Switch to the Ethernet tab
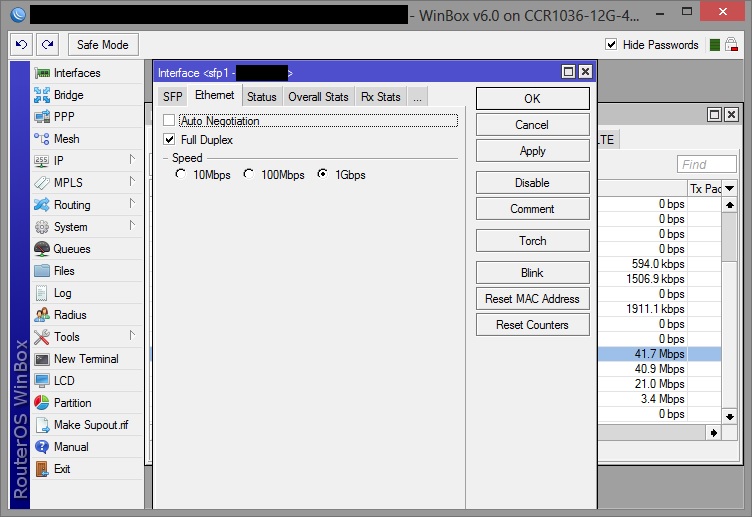 214,95
